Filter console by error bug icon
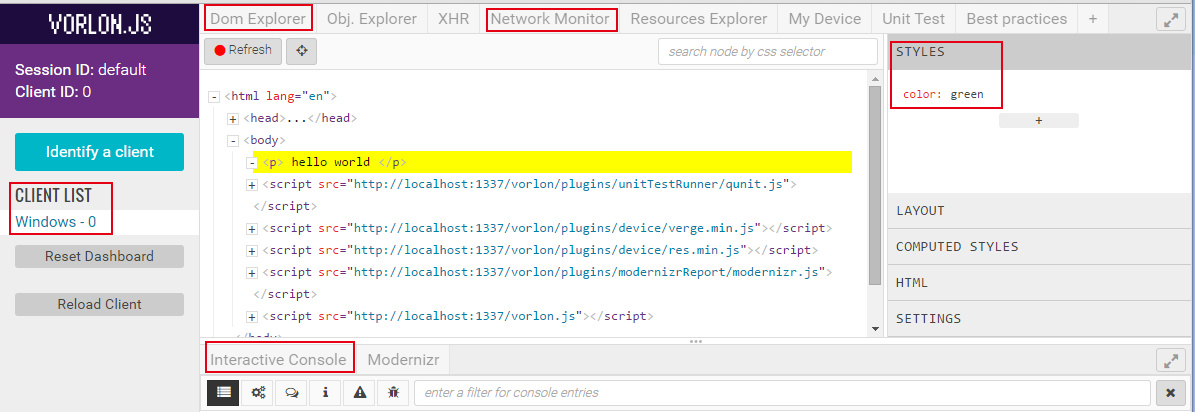1195x412 pixels. pos(393,393)
